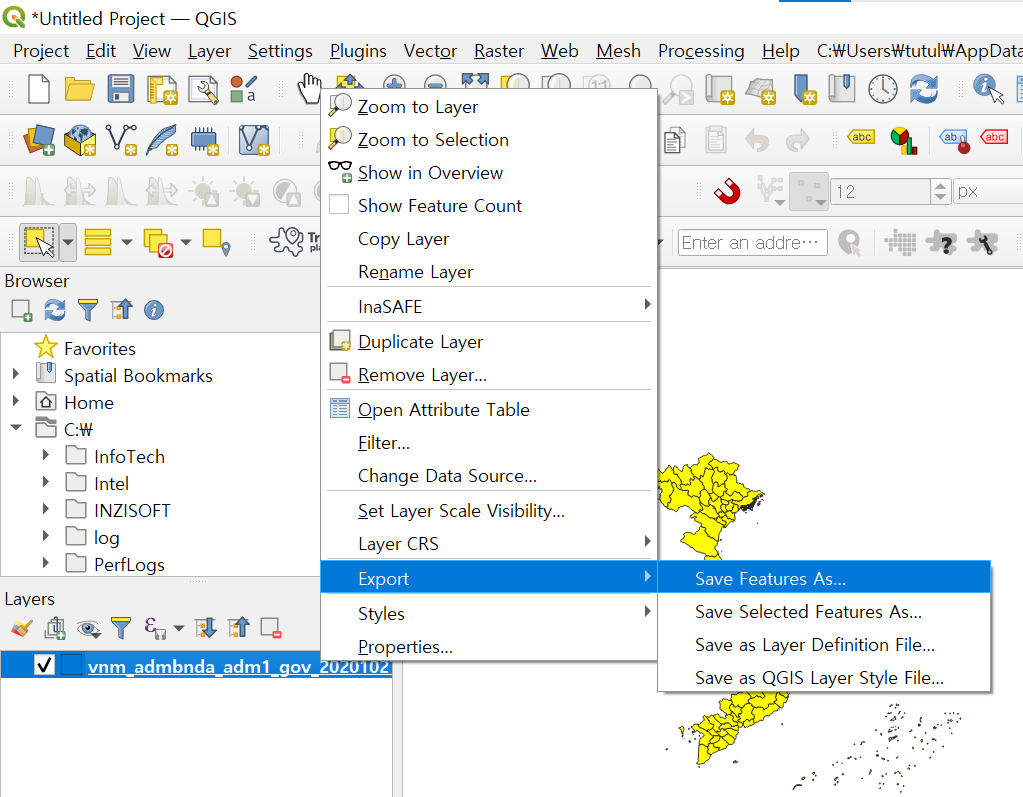Open the Deselect Features dropdown arrow
Image resolution: width=1023 pixels, height=797 pixels.
[x=186, y=242]
